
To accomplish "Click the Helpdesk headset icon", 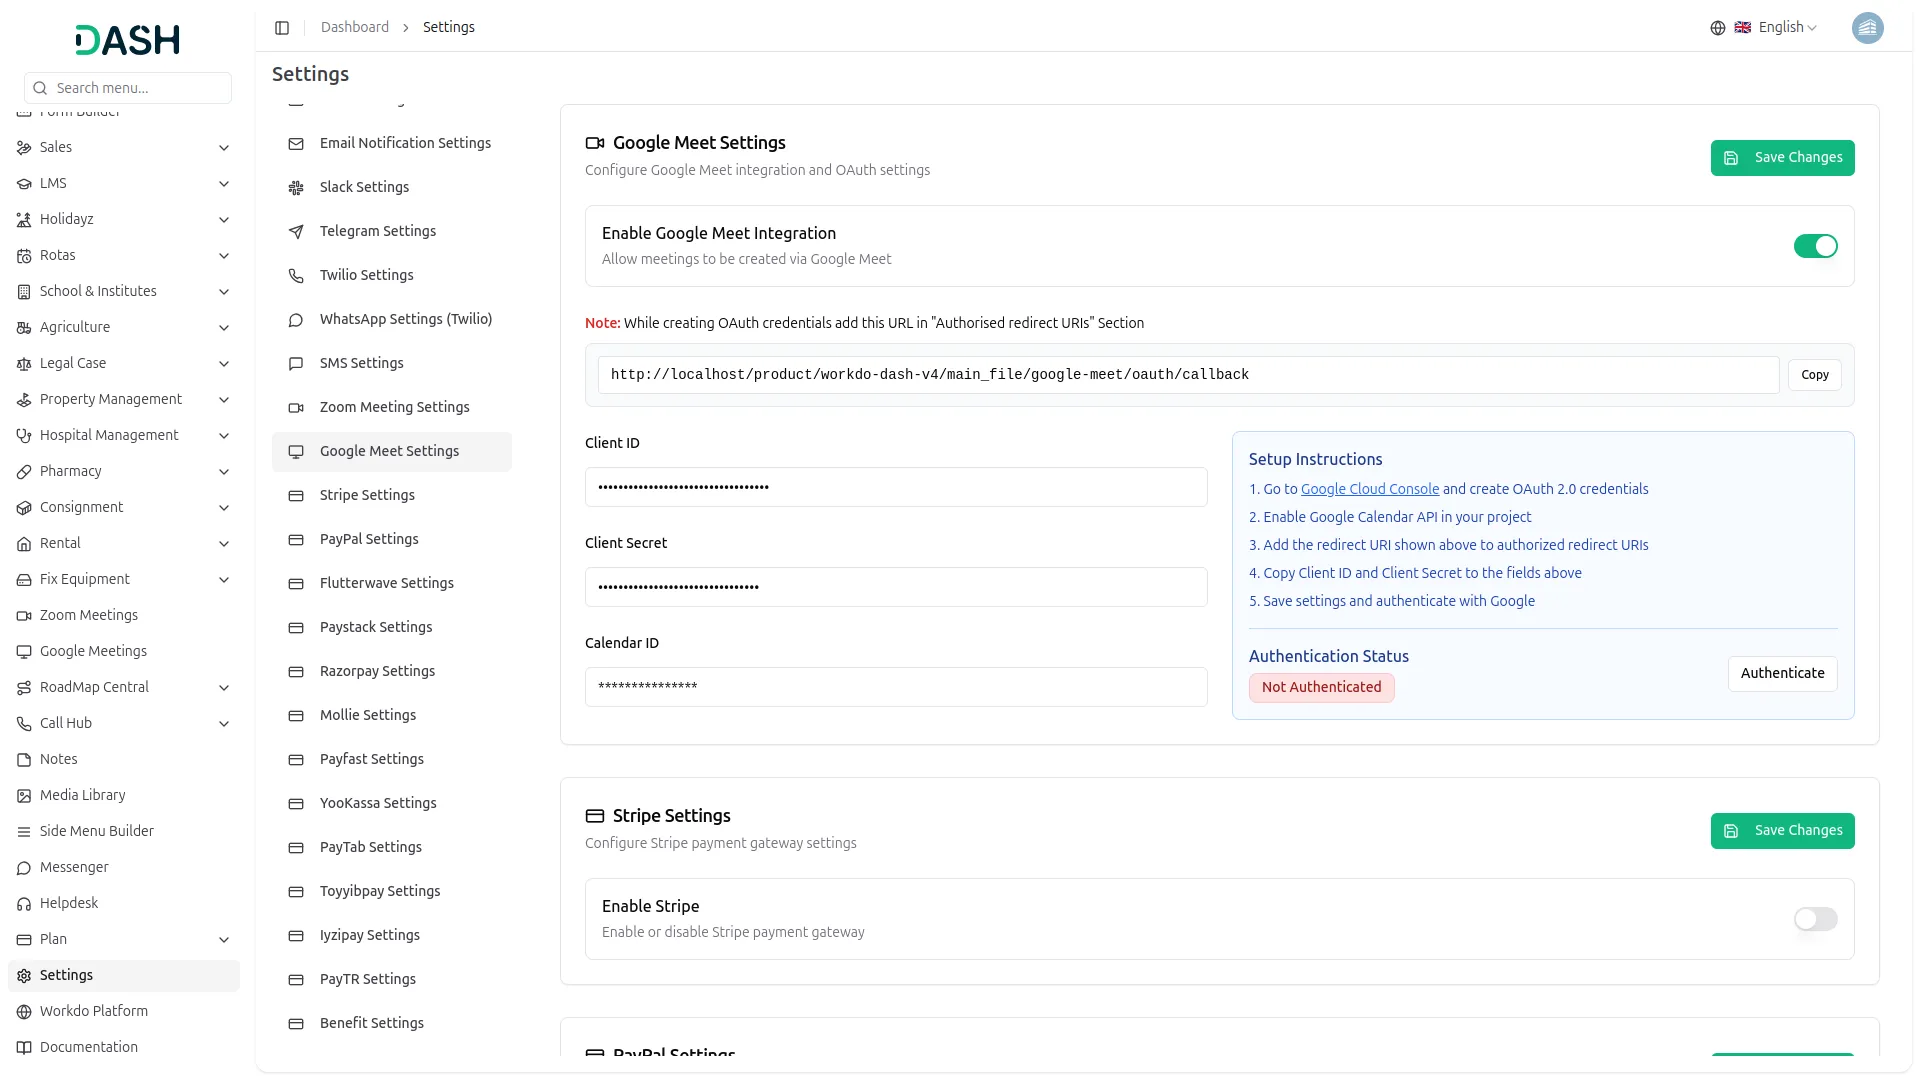I will 24,904.
